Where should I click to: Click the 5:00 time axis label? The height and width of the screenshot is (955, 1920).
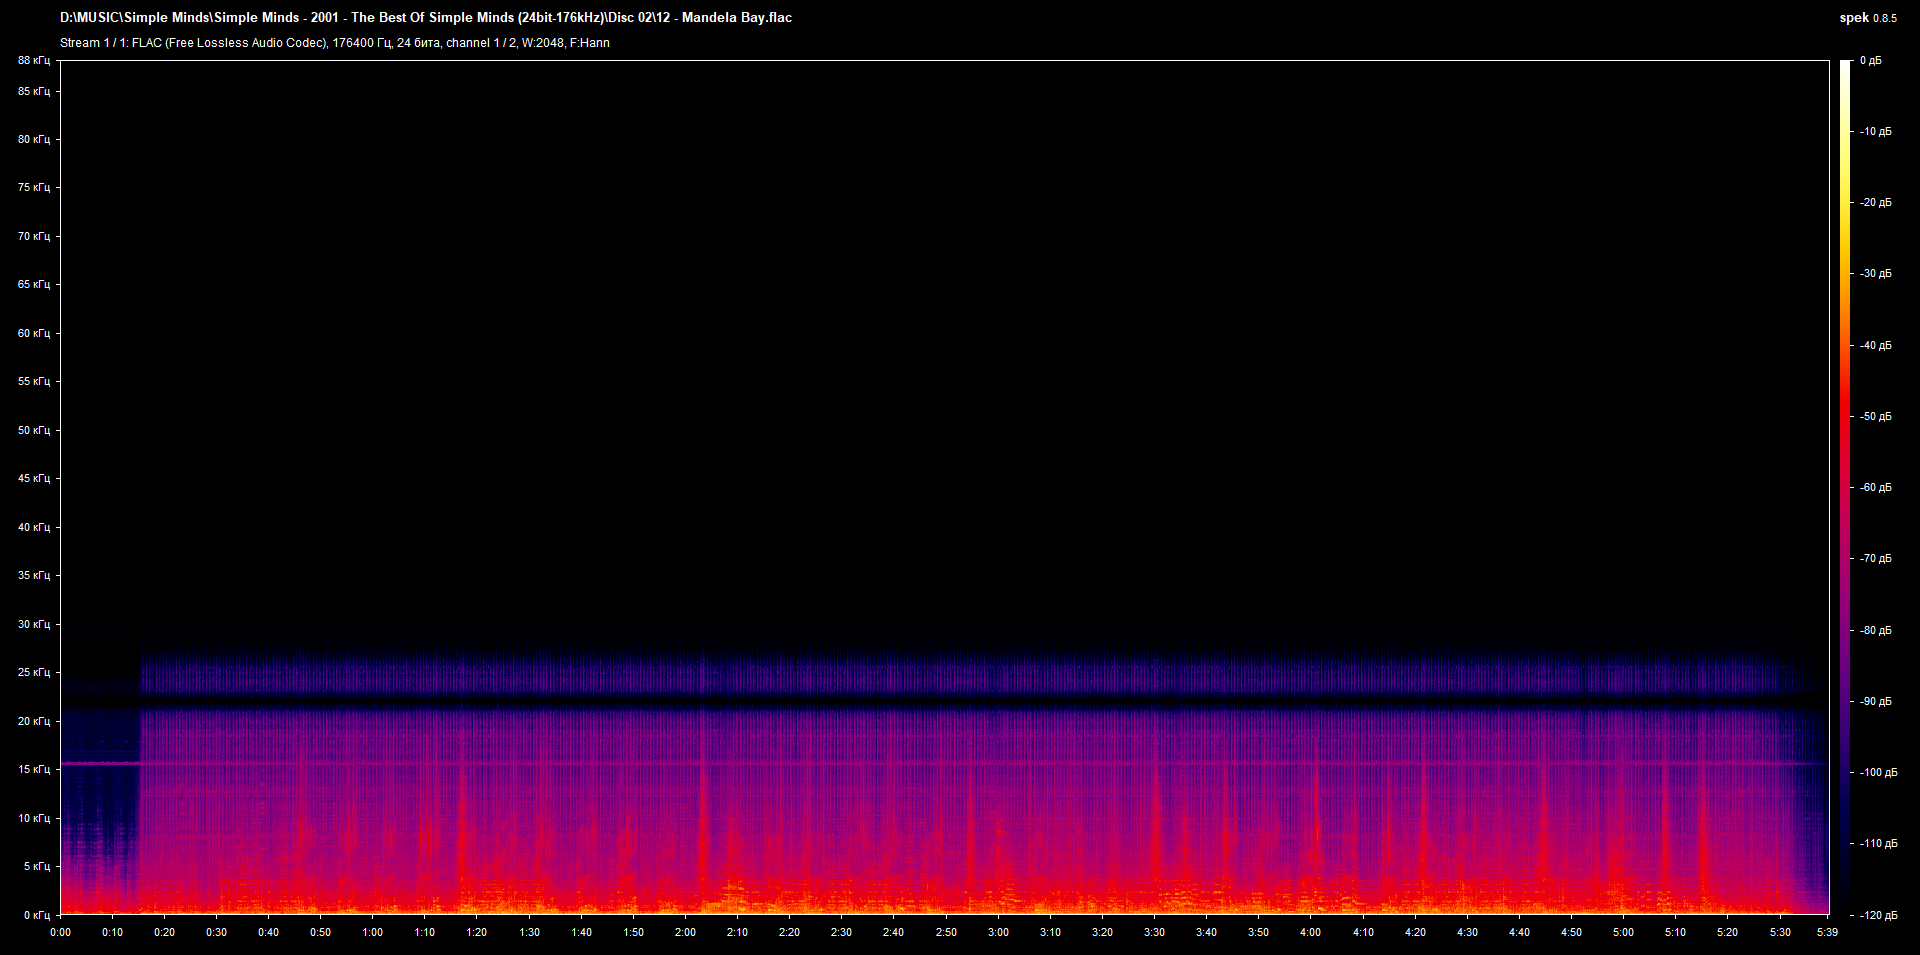(x=1623, y=932)
